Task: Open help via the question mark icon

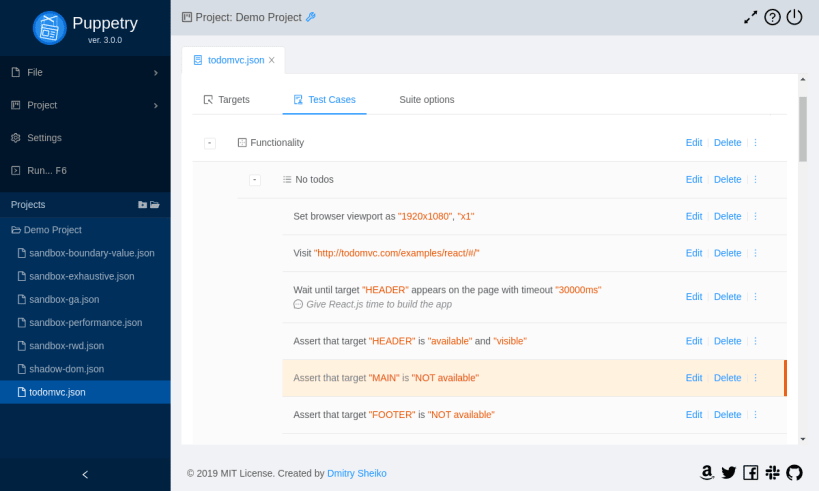Action: (x=772, y=17)
